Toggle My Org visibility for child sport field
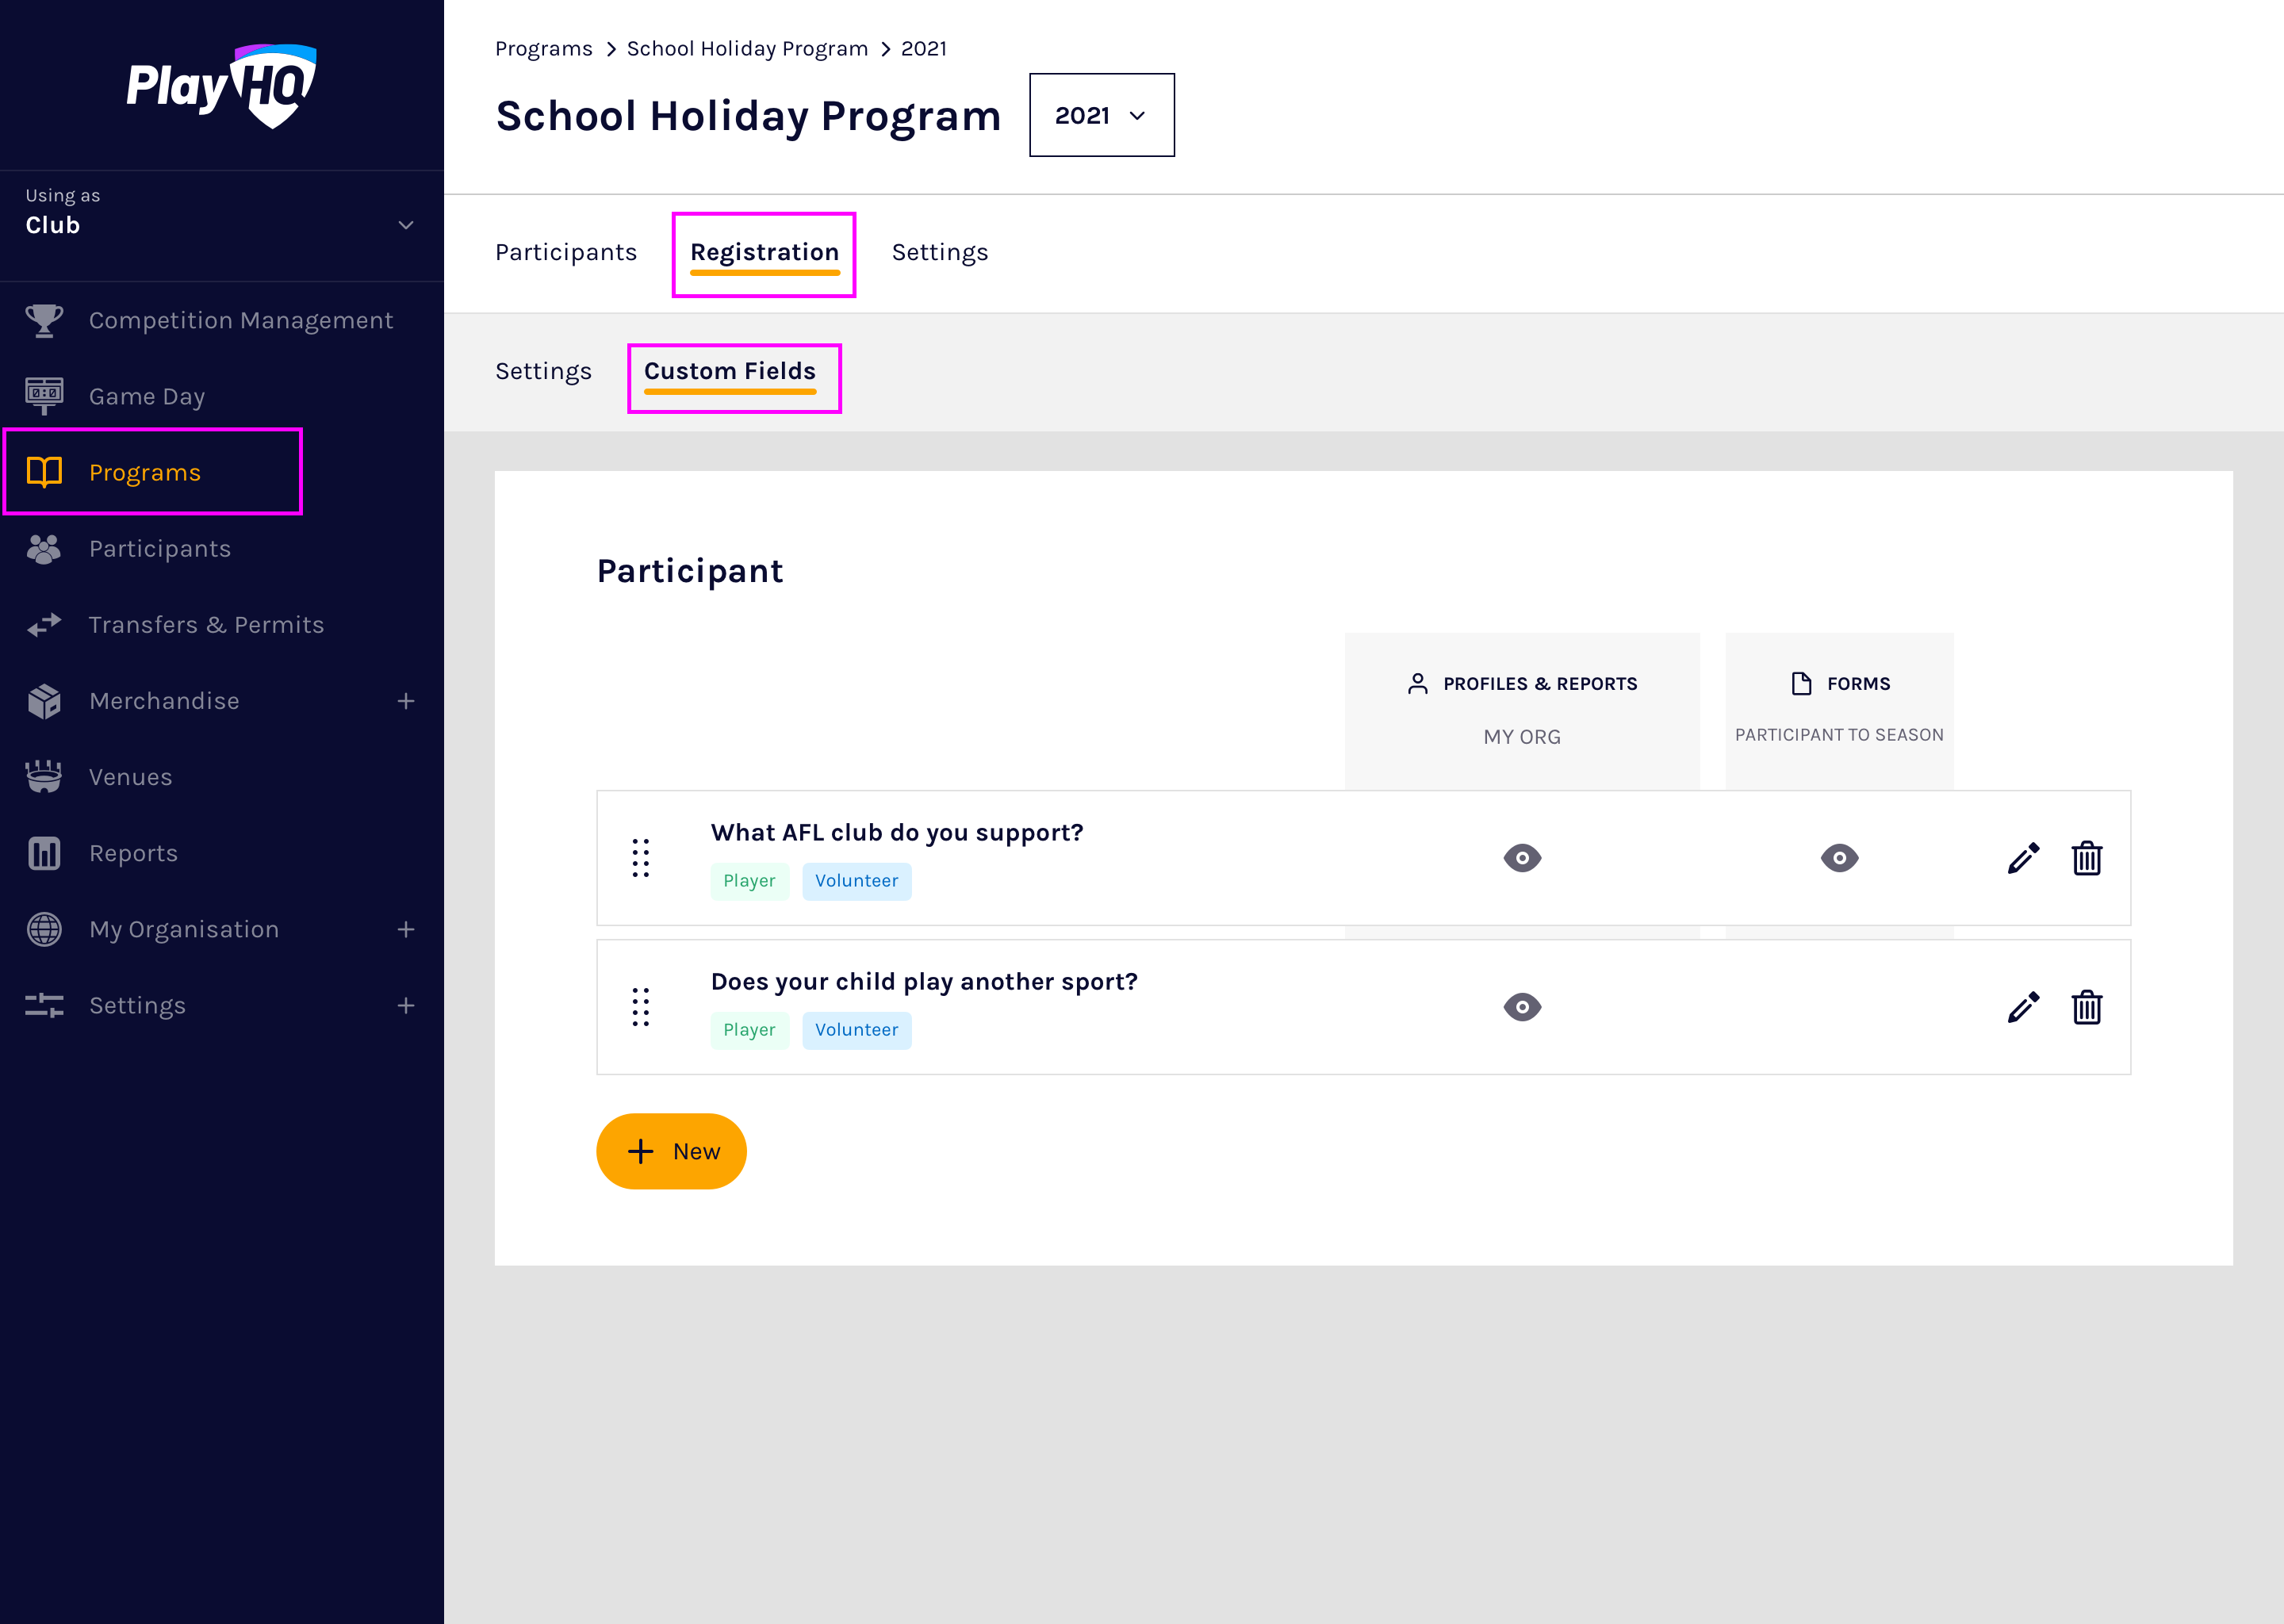Viewport: 2284px width, 1624px height. pos(1521,1007)
